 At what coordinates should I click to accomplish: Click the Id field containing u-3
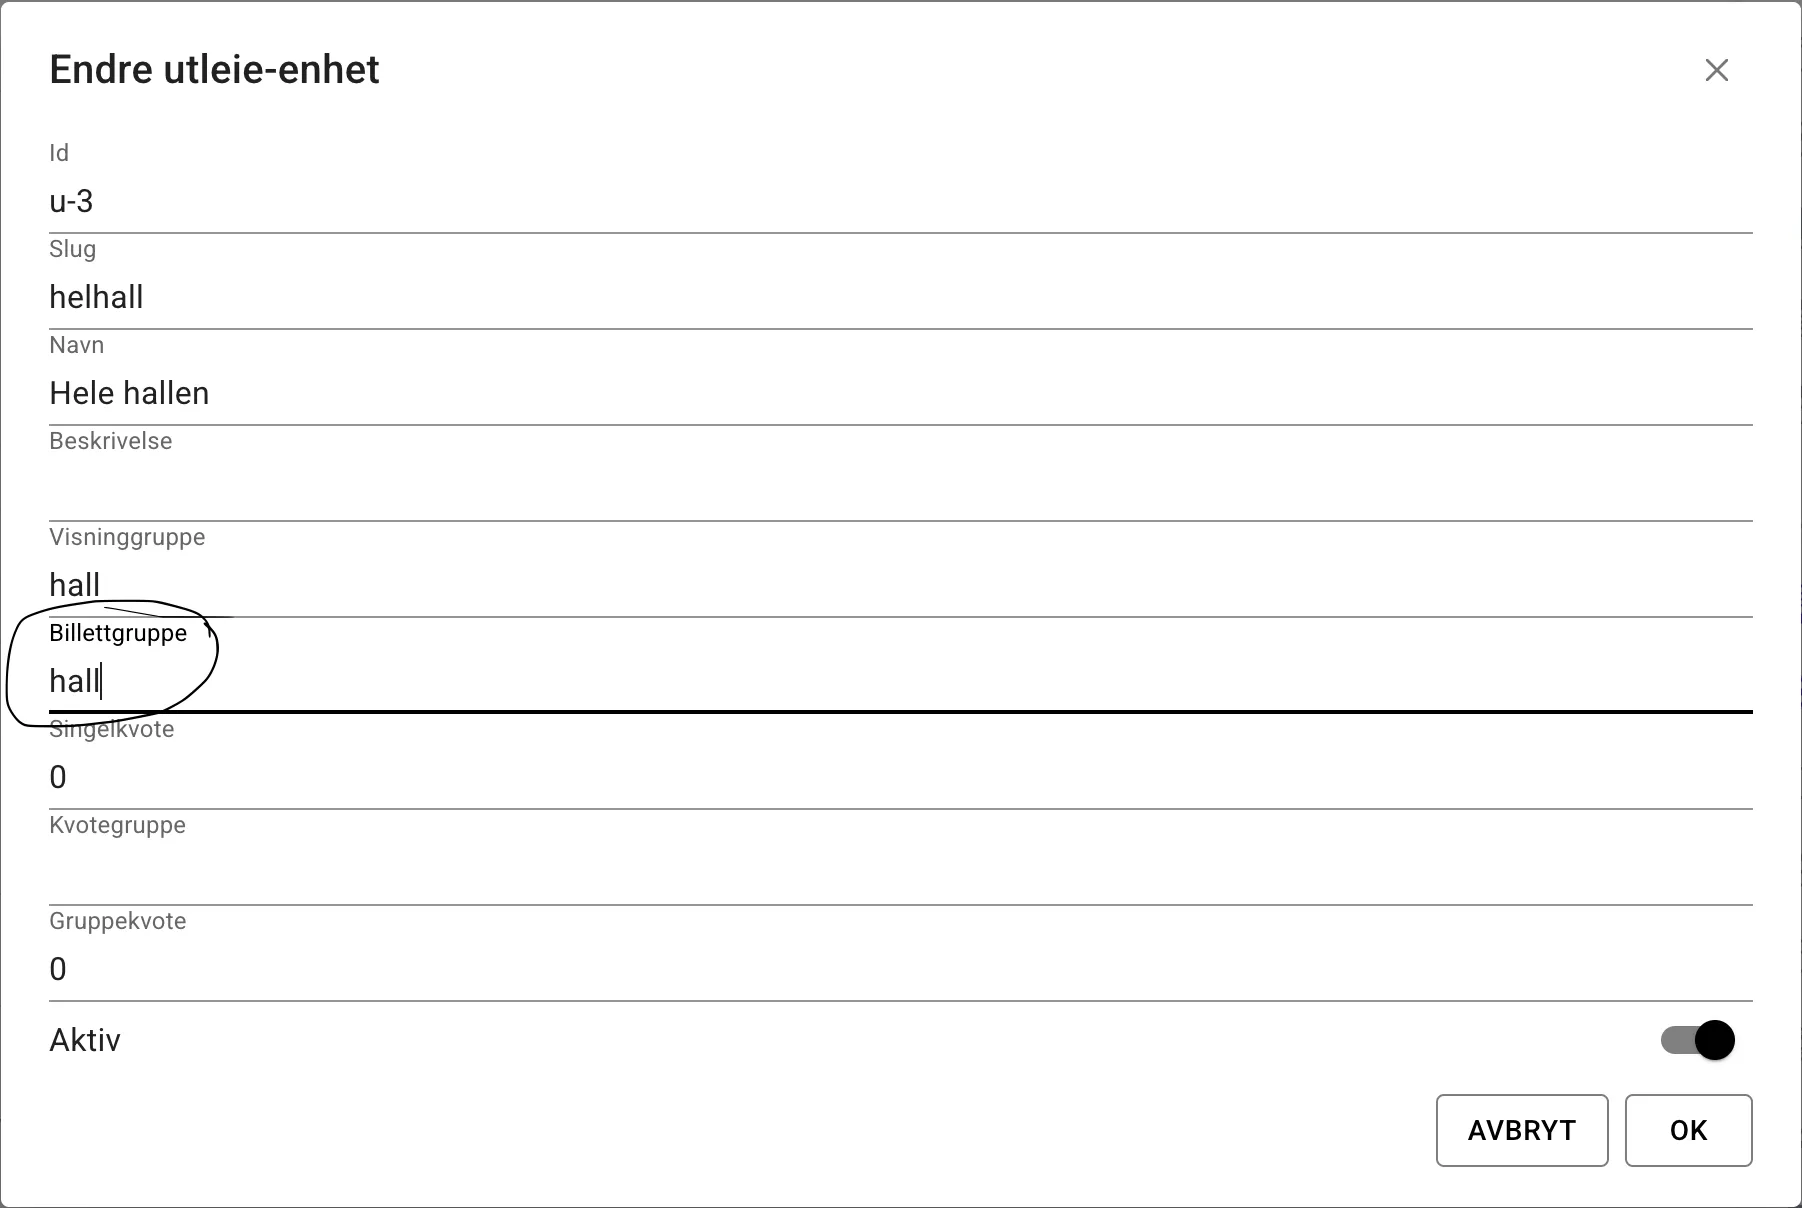400,201
